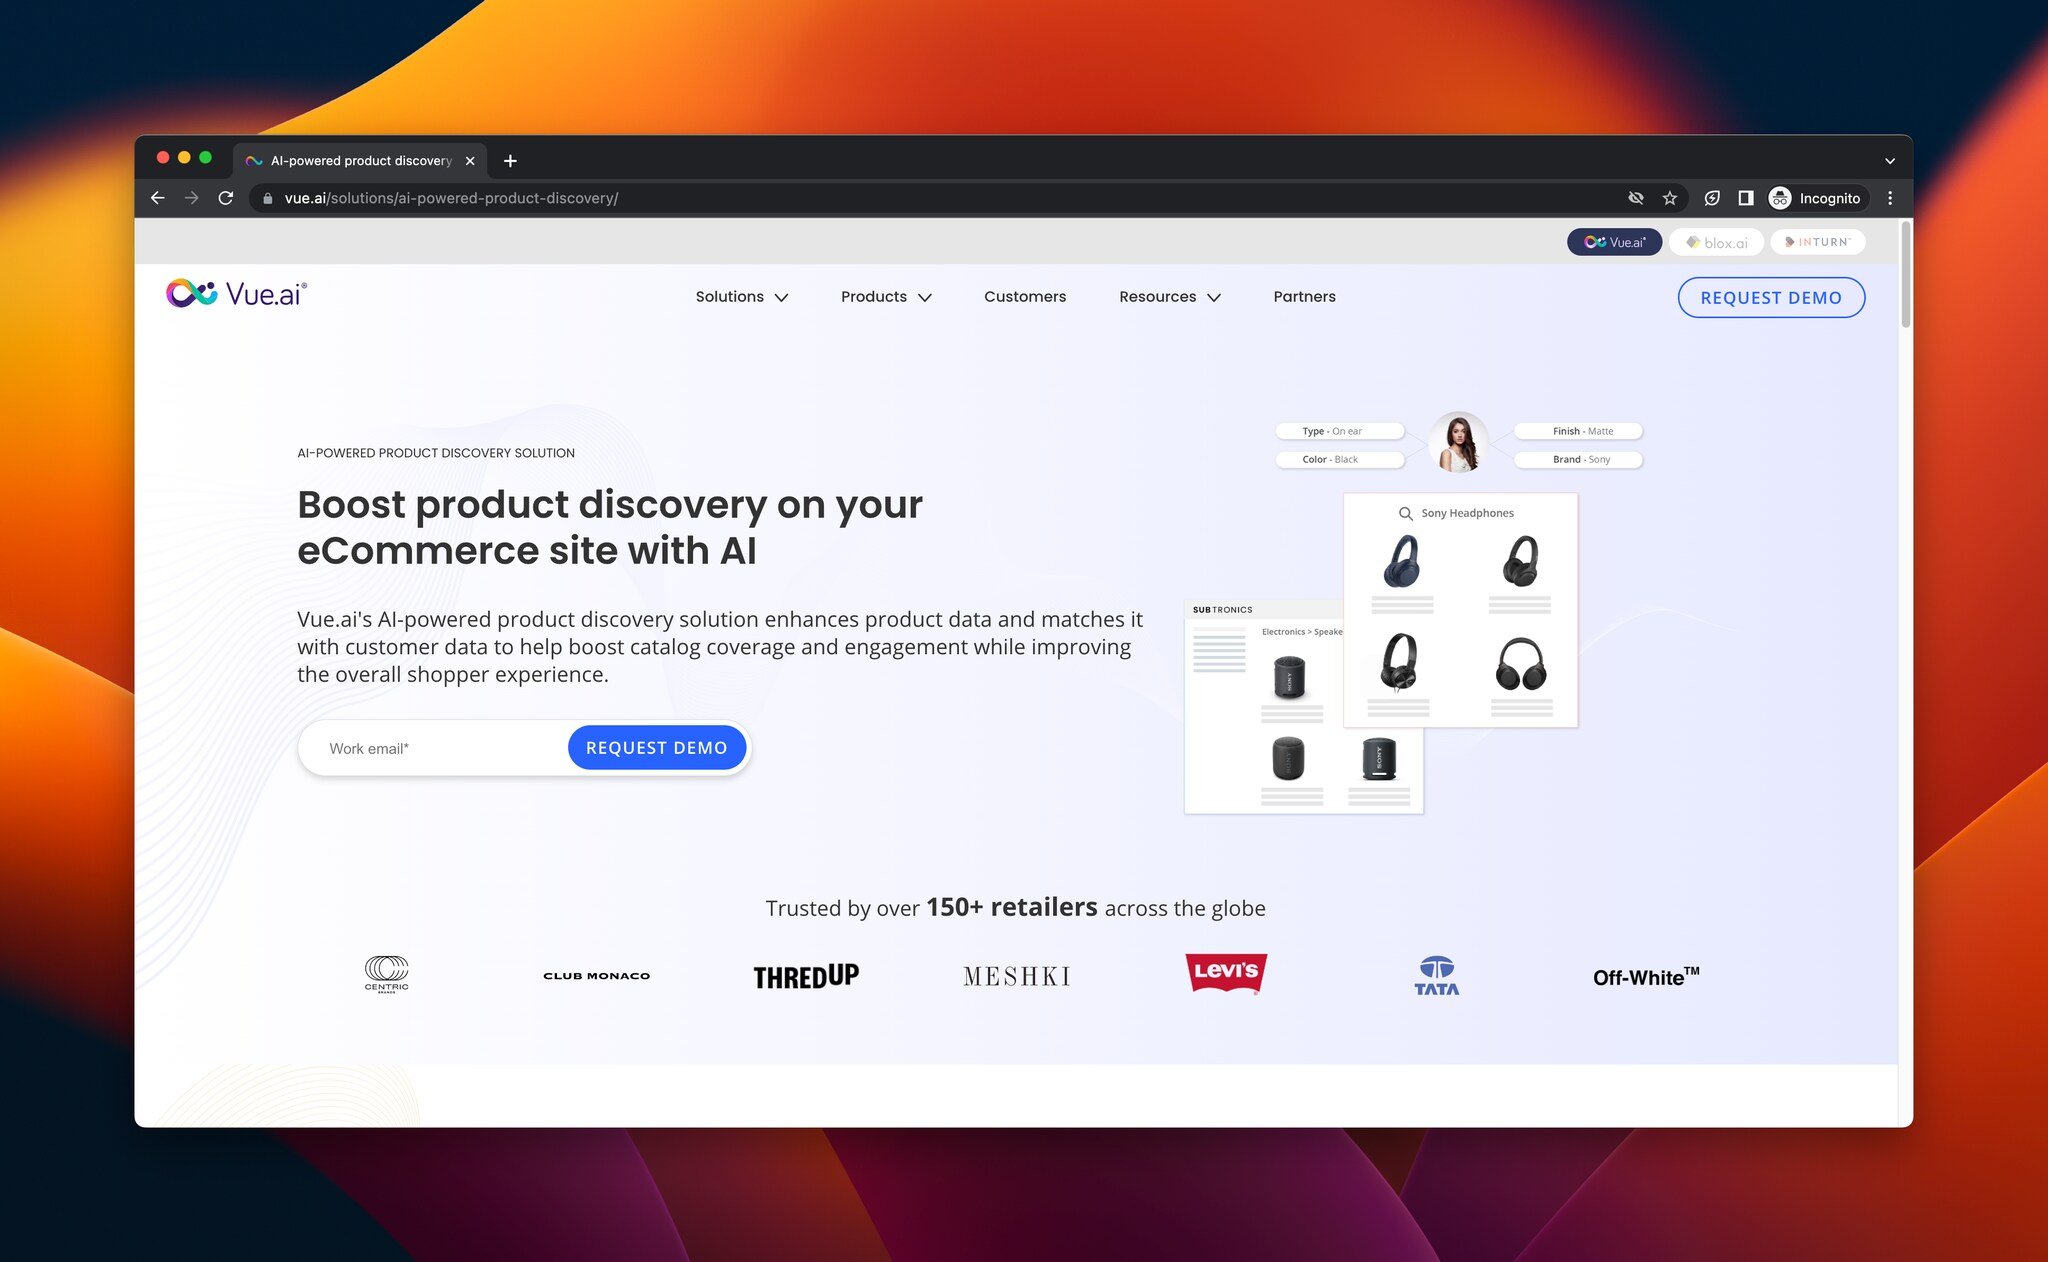Click the Vue.ai logo icon
The width and height of the screenshot is (2048, 1262).
[x=192, y=292]
